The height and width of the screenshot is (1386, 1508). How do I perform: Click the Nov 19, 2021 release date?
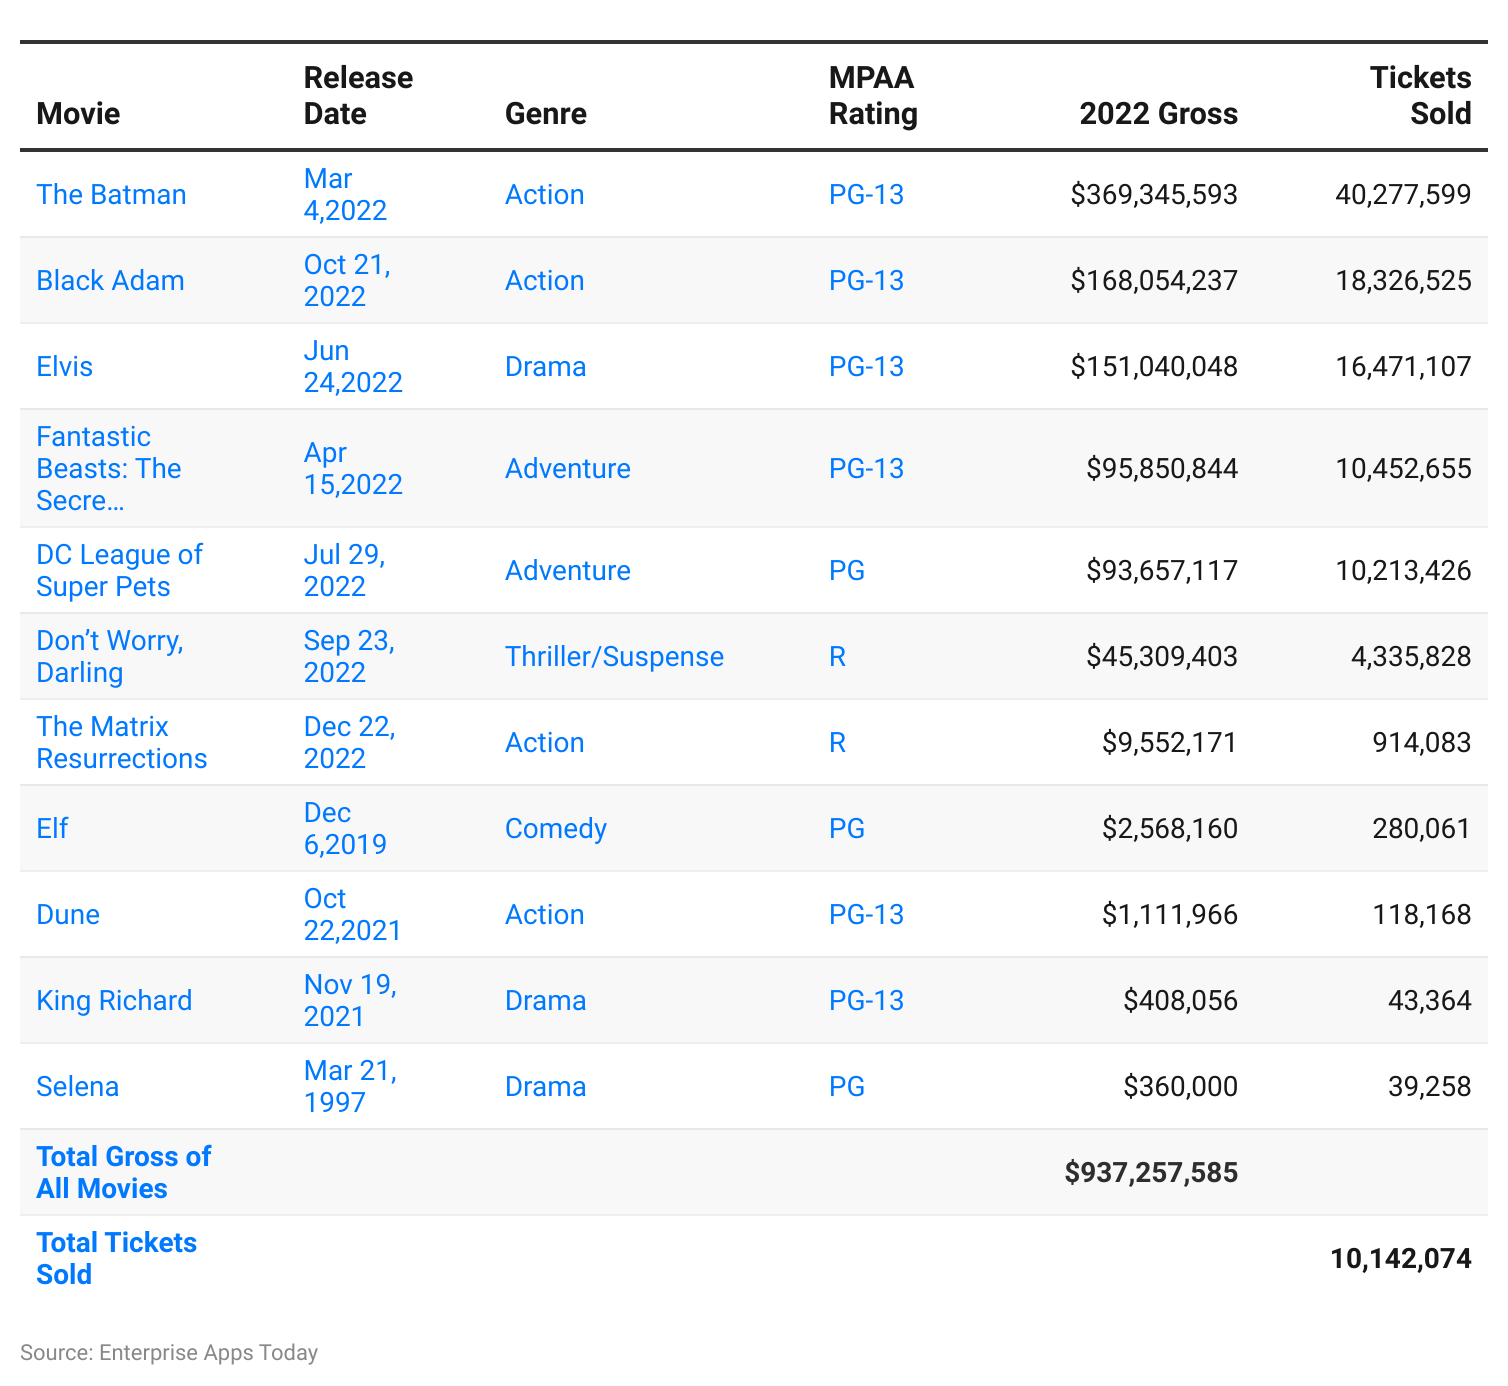click(350, 1000)
